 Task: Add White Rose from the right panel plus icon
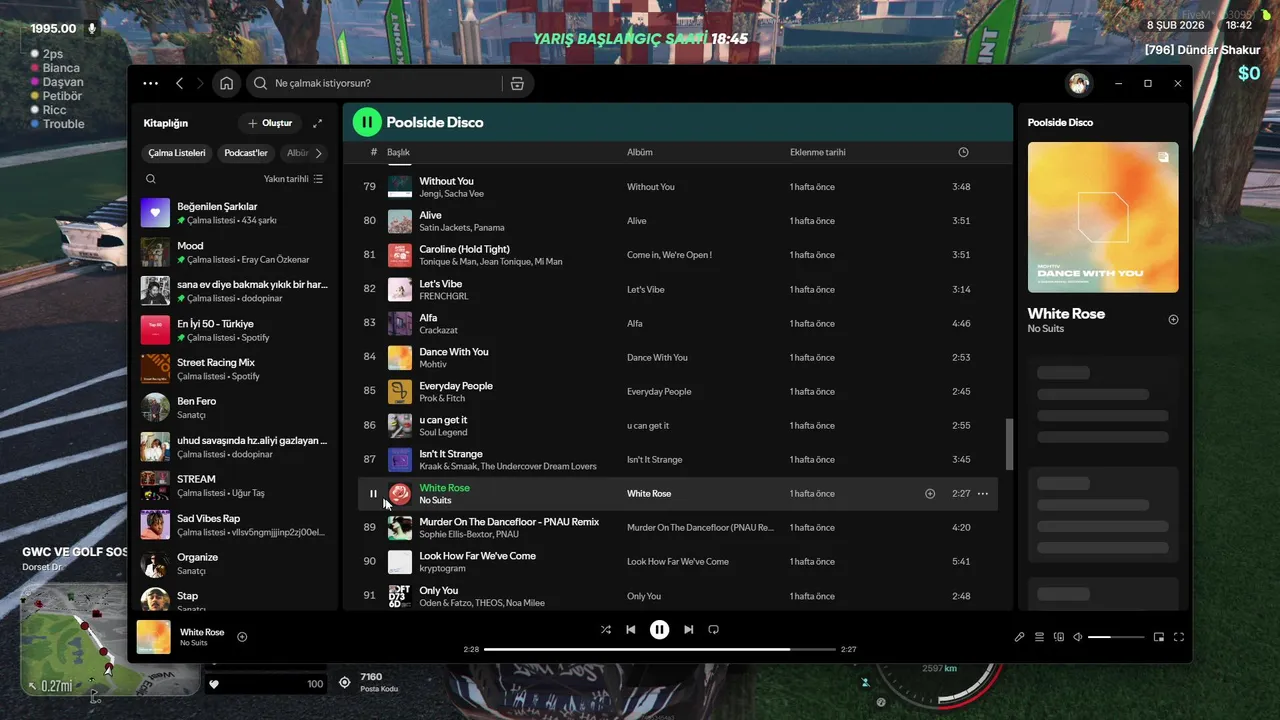pyautogui.click(x=1173, y=320)
